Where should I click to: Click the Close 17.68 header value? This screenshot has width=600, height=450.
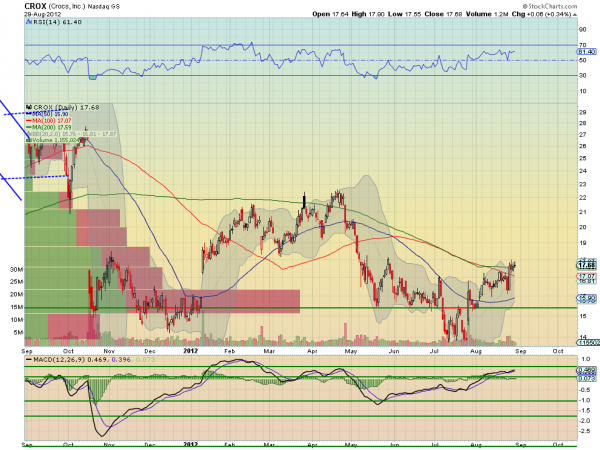tap(443, 14)
